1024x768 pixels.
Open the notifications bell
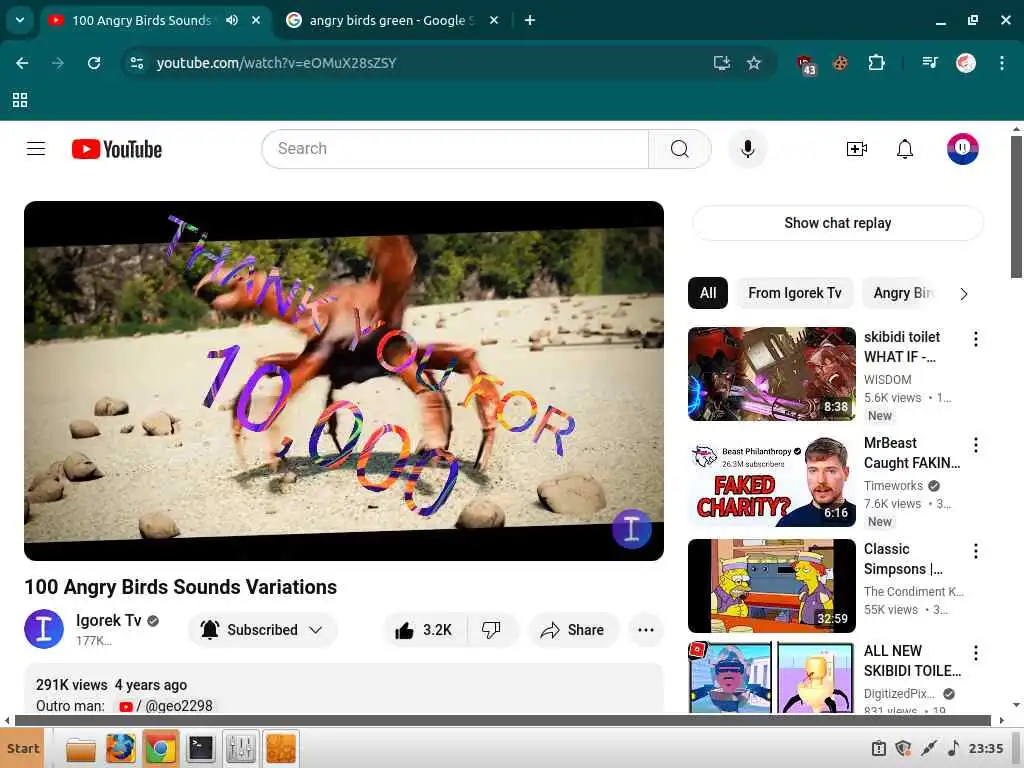(x=904, y=149)
